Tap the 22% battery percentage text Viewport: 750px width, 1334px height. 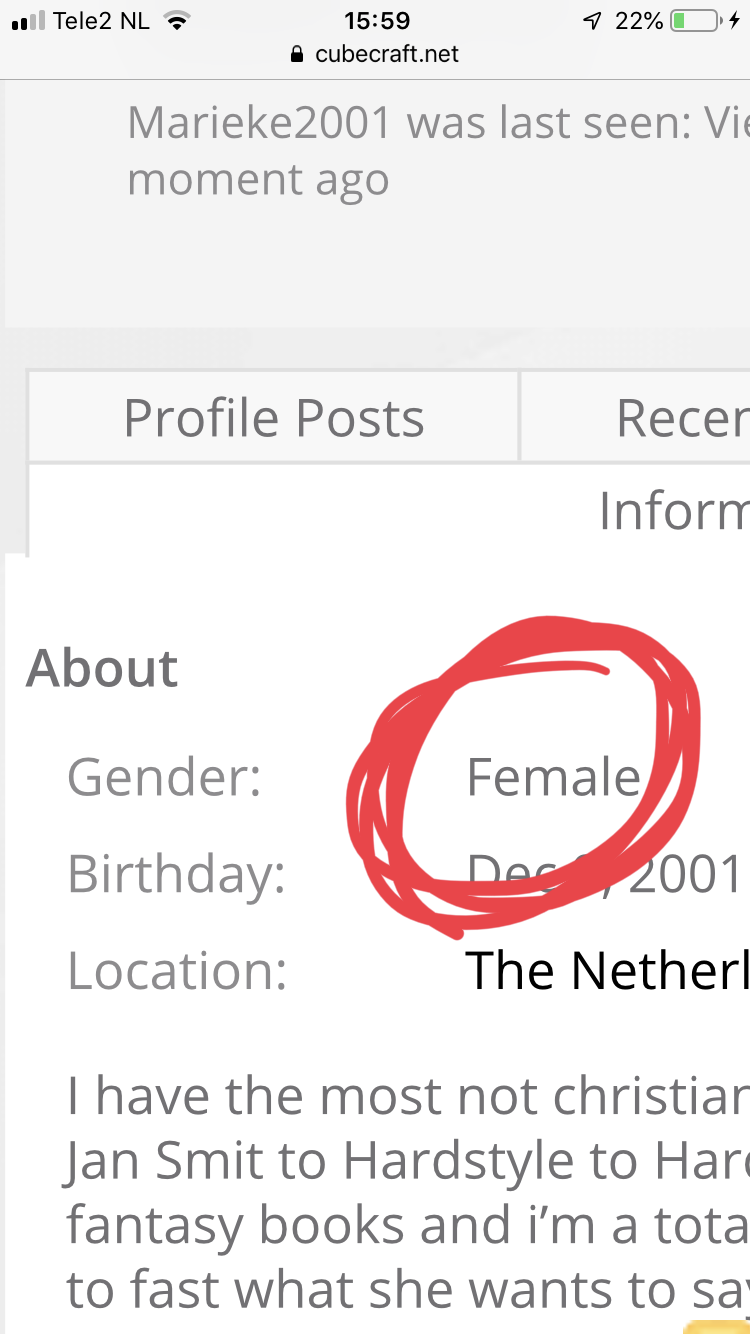[x=639, y=21]
